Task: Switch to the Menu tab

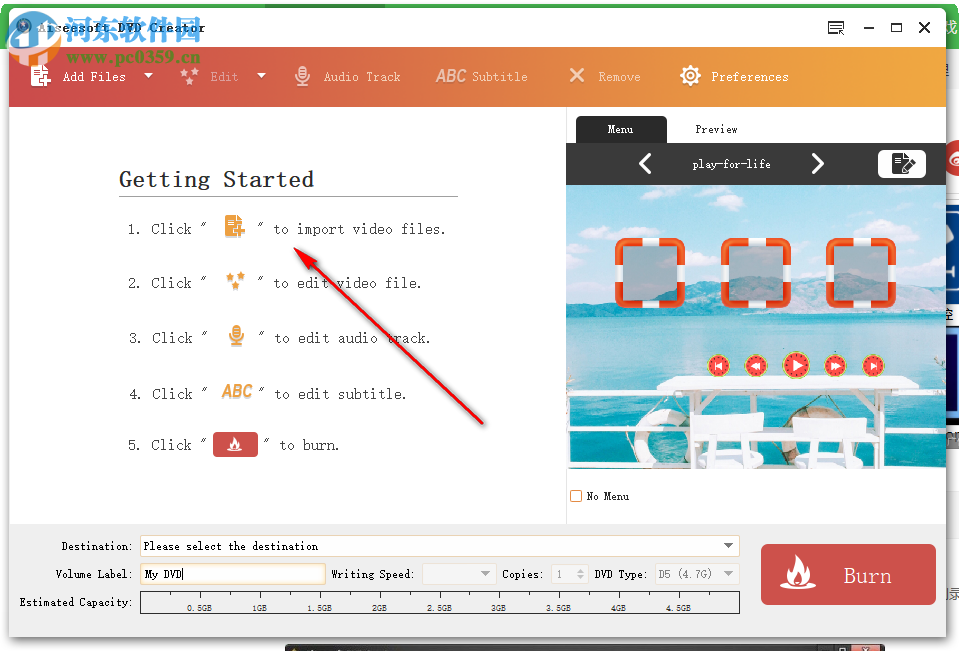Action: [621, 129]
